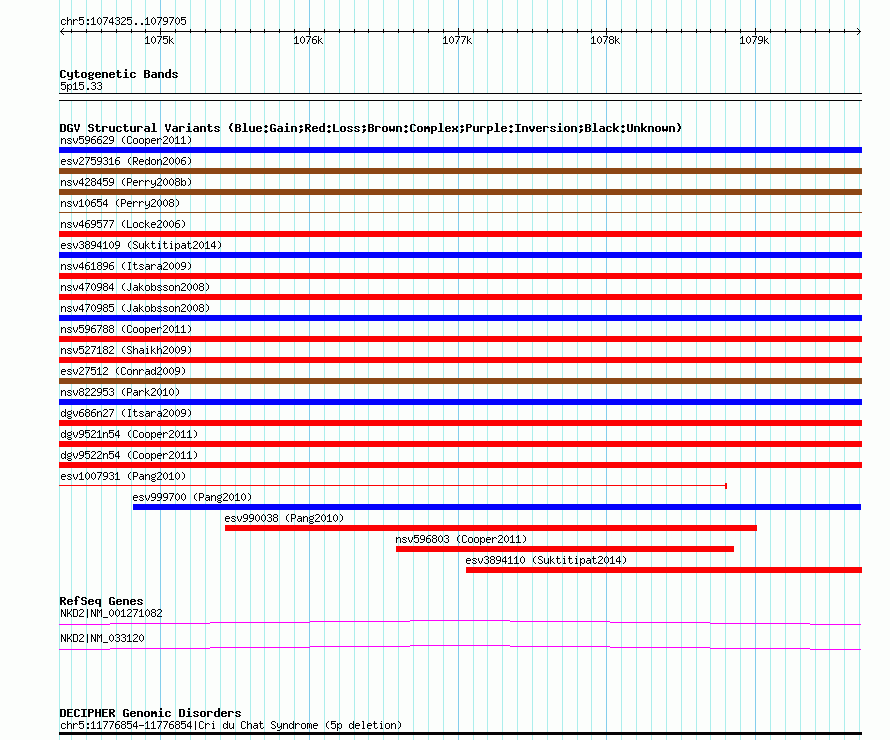Click the nsv470984 (Jakobsson2008) label

[134, 287]
